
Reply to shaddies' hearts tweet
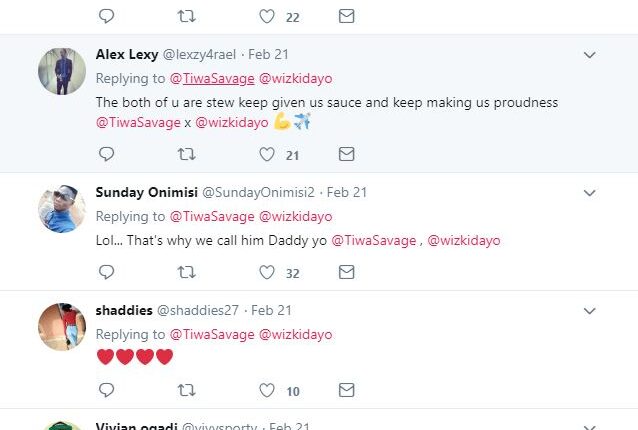pyautogui.click(x=107, y=390)
